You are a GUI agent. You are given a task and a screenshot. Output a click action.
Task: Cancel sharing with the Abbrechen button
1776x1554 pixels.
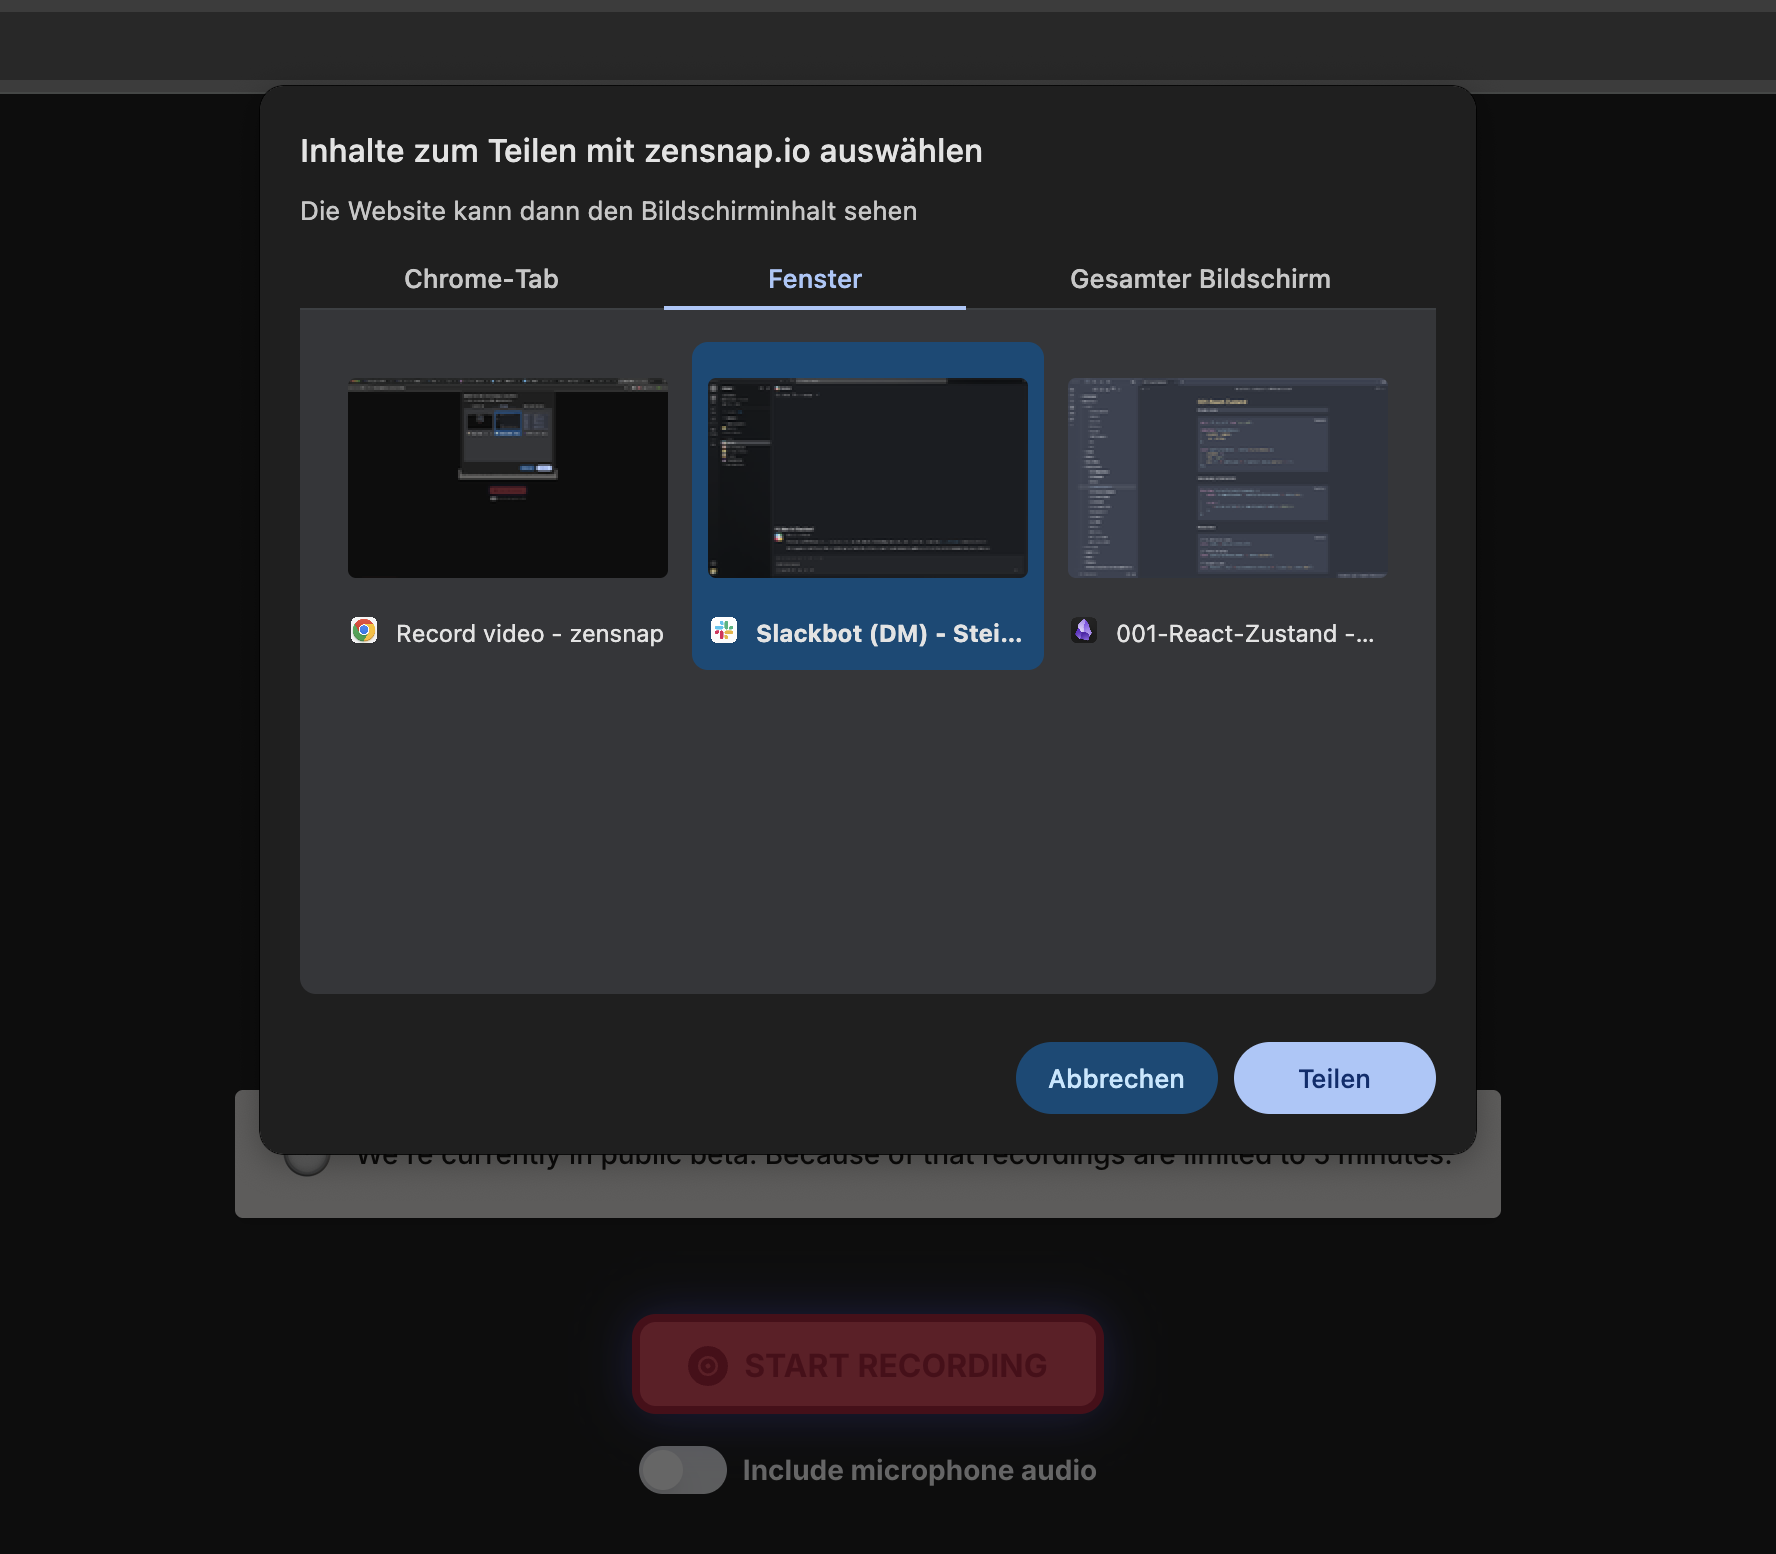click(x=1116, y=1078)
